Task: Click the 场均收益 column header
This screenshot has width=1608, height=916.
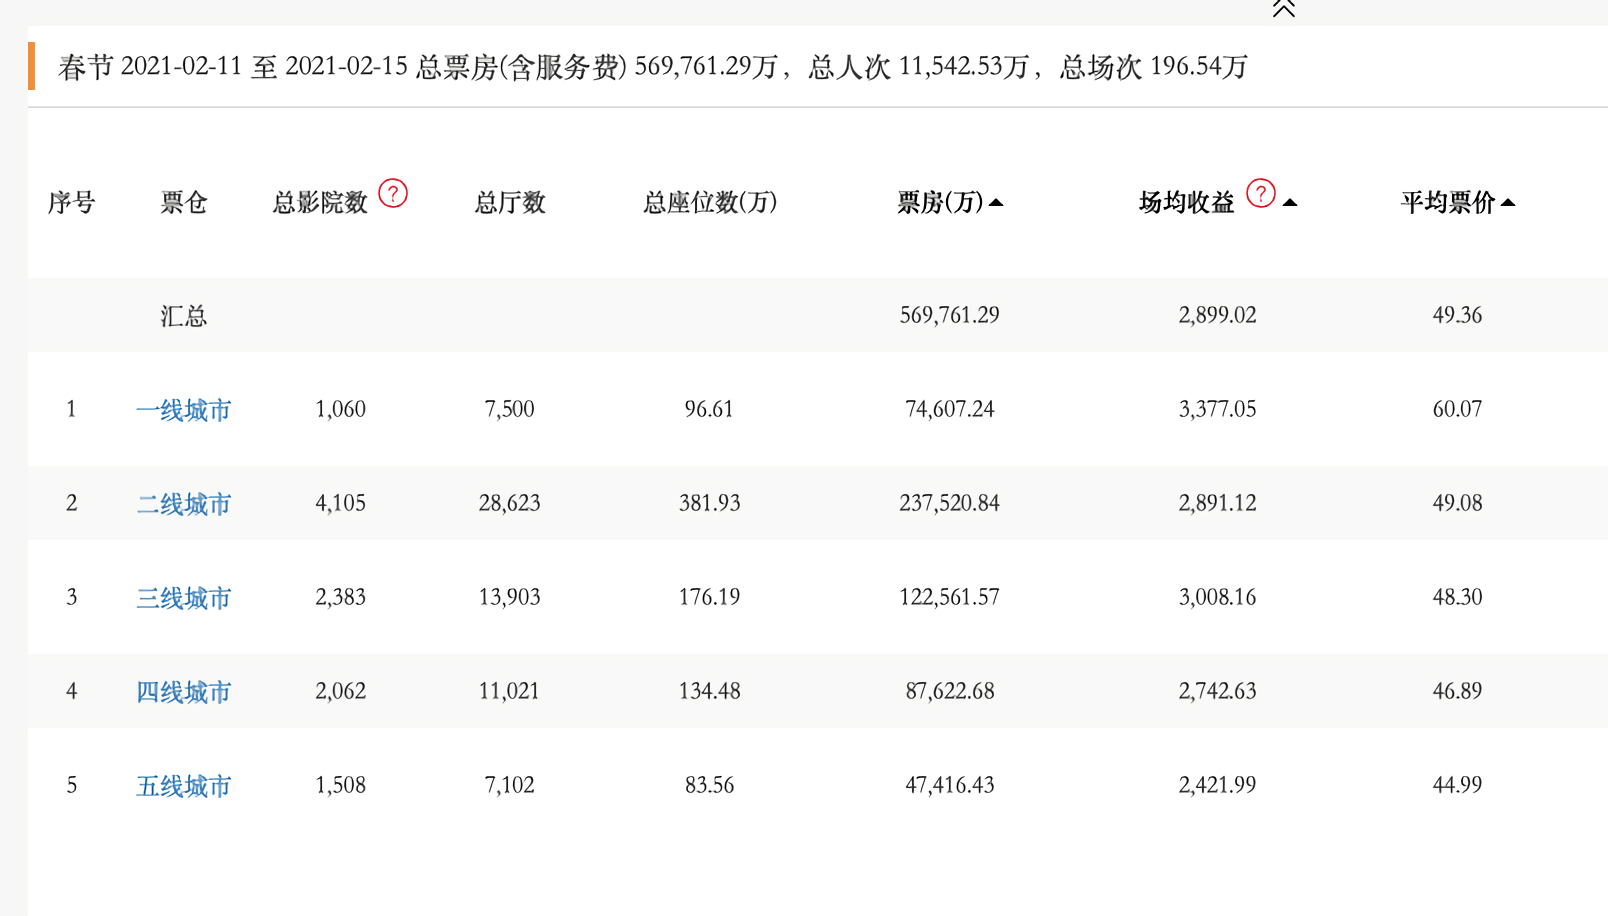Action: pyautogui.click(x=1186, y=203)
